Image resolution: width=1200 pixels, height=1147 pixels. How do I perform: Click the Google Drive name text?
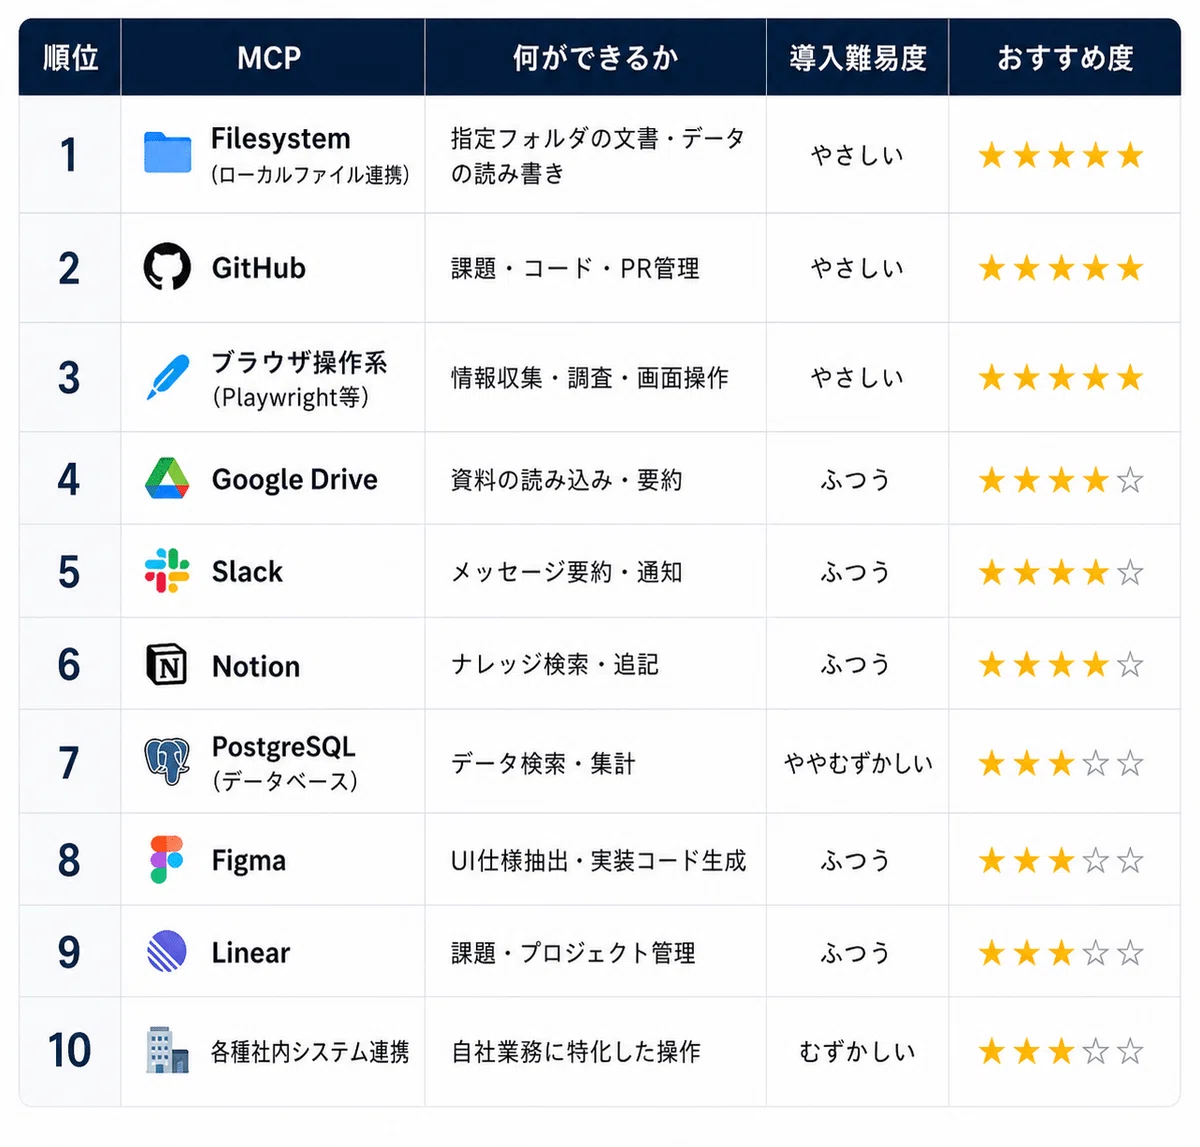click(x=295, y=480)
